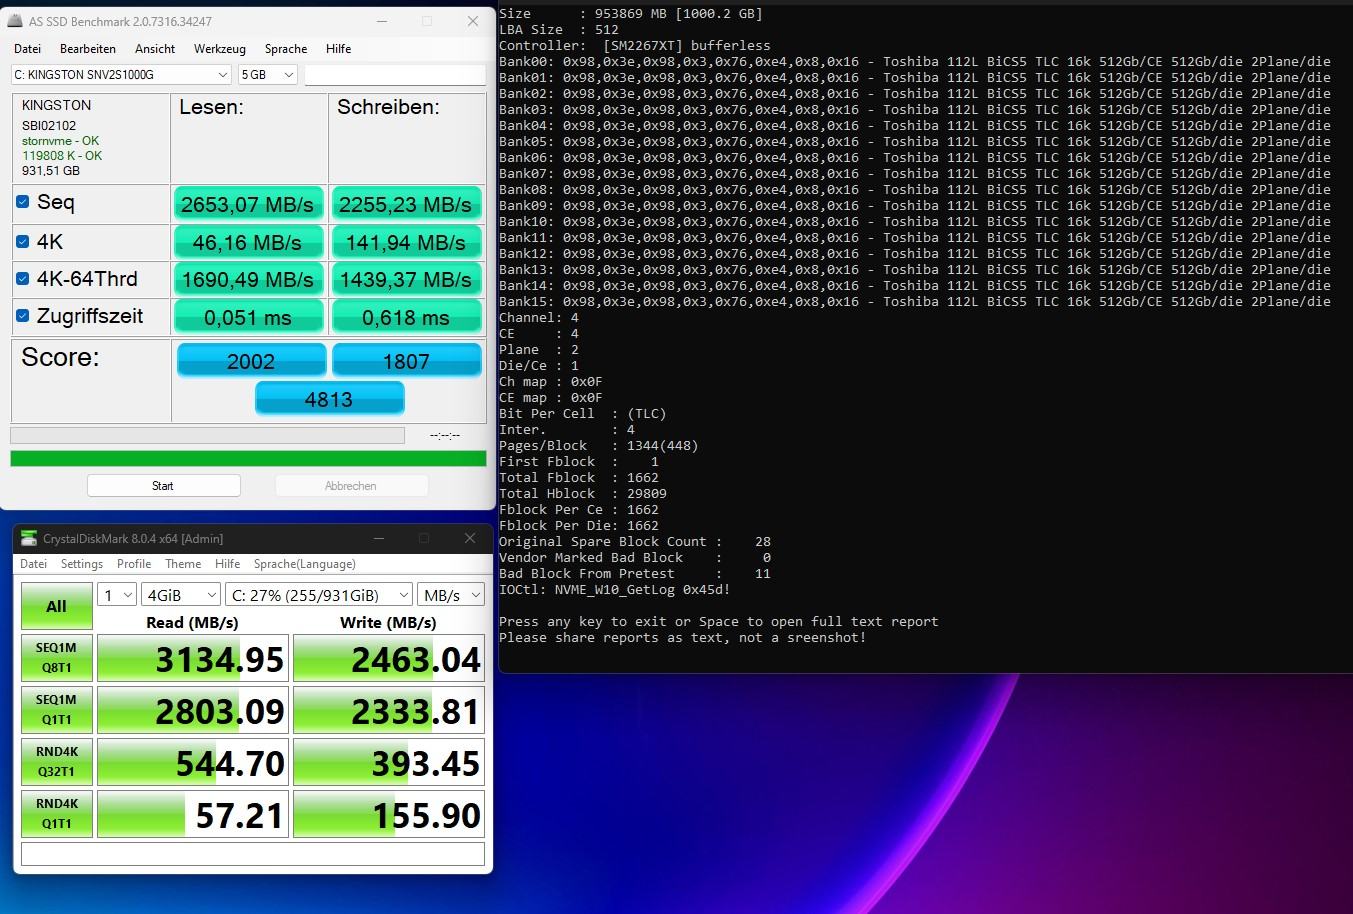This screenshot has height=914, width=1353.
Task: Click the access time read 0,051 ms
Action: point(248,318)
